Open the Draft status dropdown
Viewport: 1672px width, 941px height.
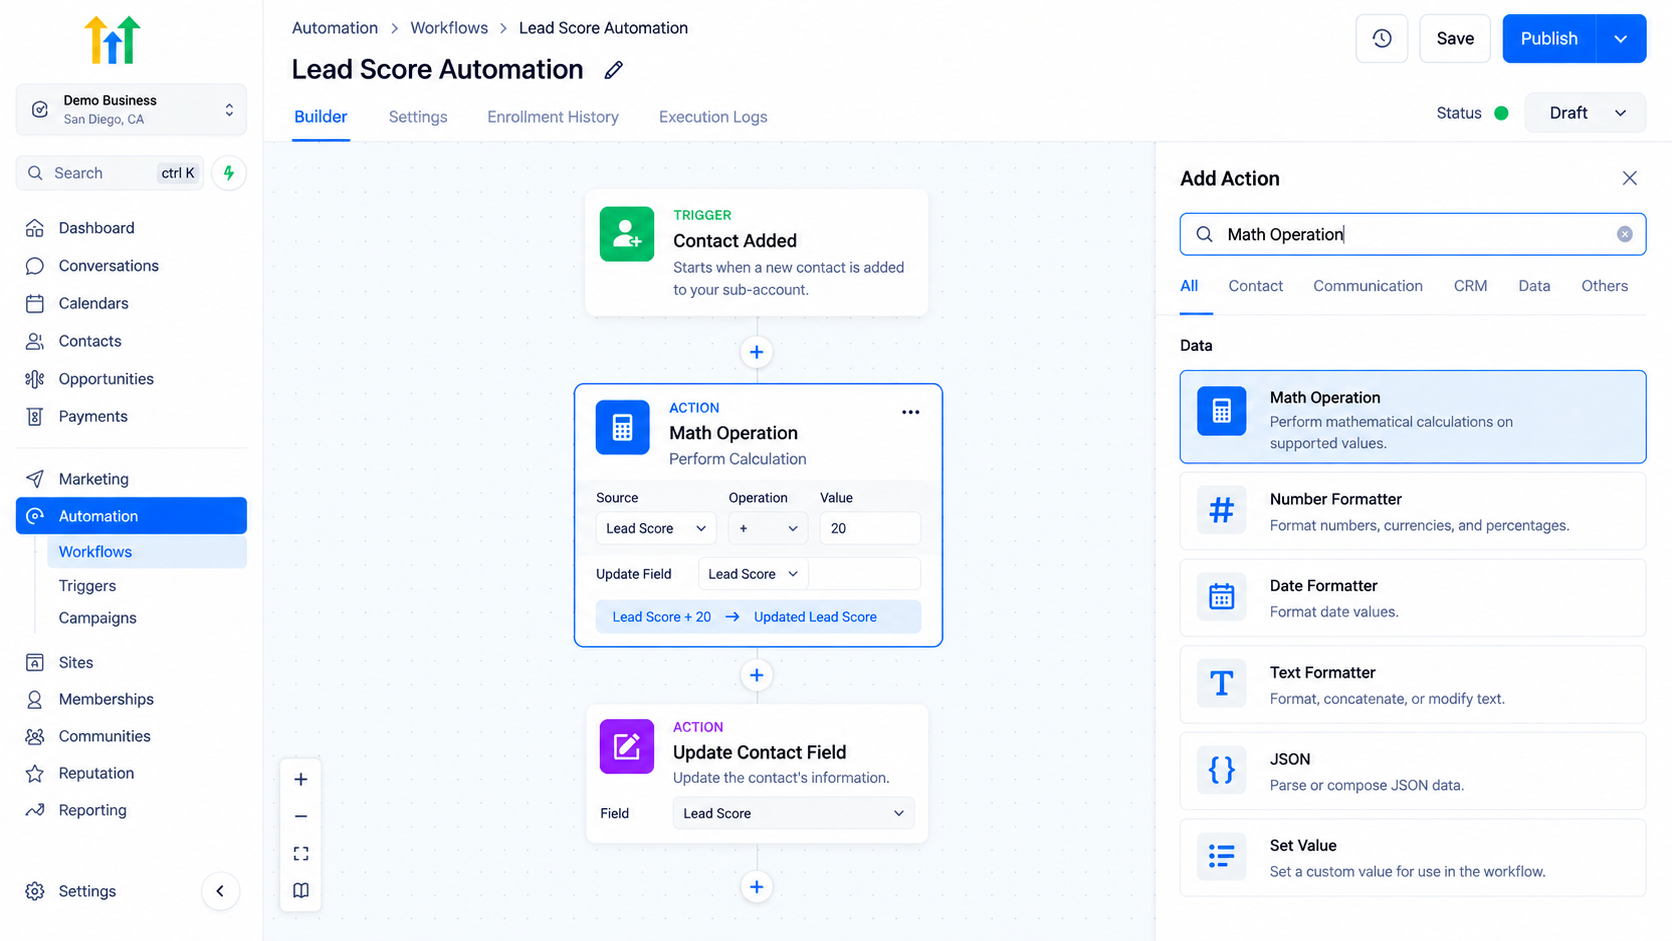tap(1585, 113)
